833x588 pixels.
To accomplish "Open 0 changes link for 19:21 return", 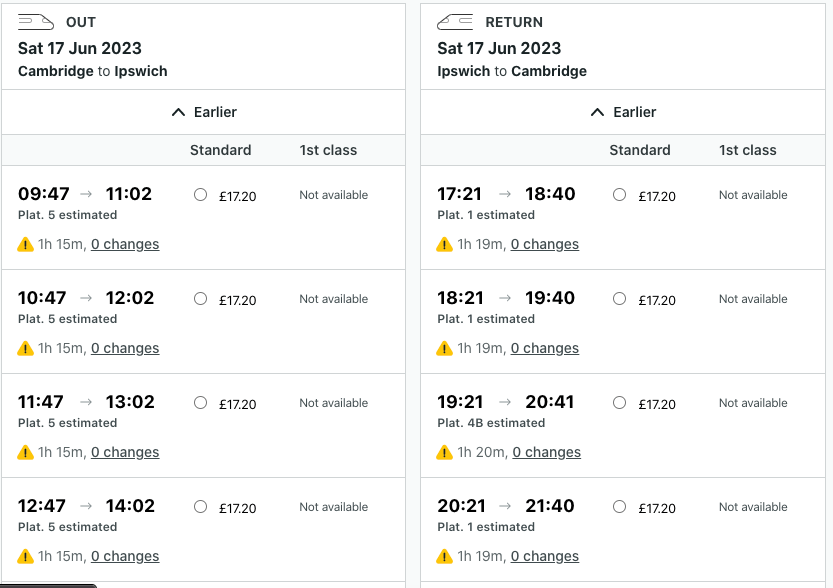I will coord(546,452).
